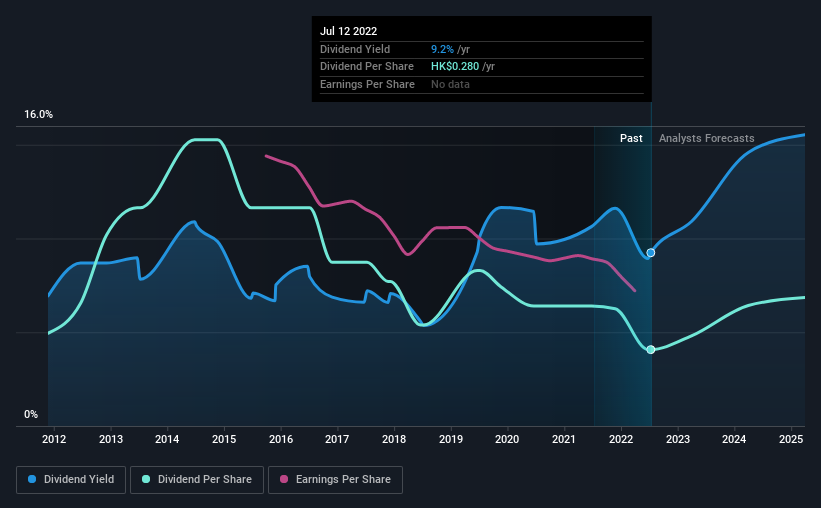Click the tooltip Dividend Yield row label
The image size is (821, 508).
355,49
